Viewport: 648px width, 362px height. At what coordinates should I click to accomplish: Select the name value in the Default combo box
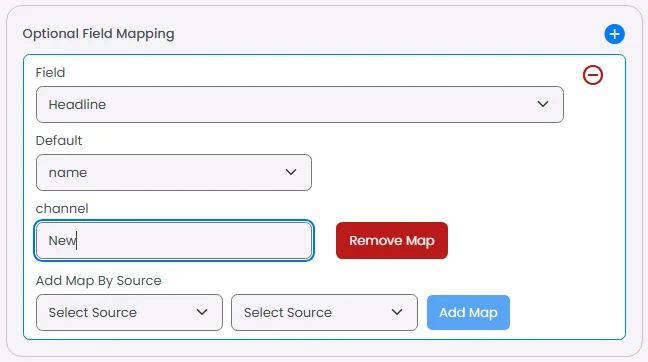click(68, 173)
